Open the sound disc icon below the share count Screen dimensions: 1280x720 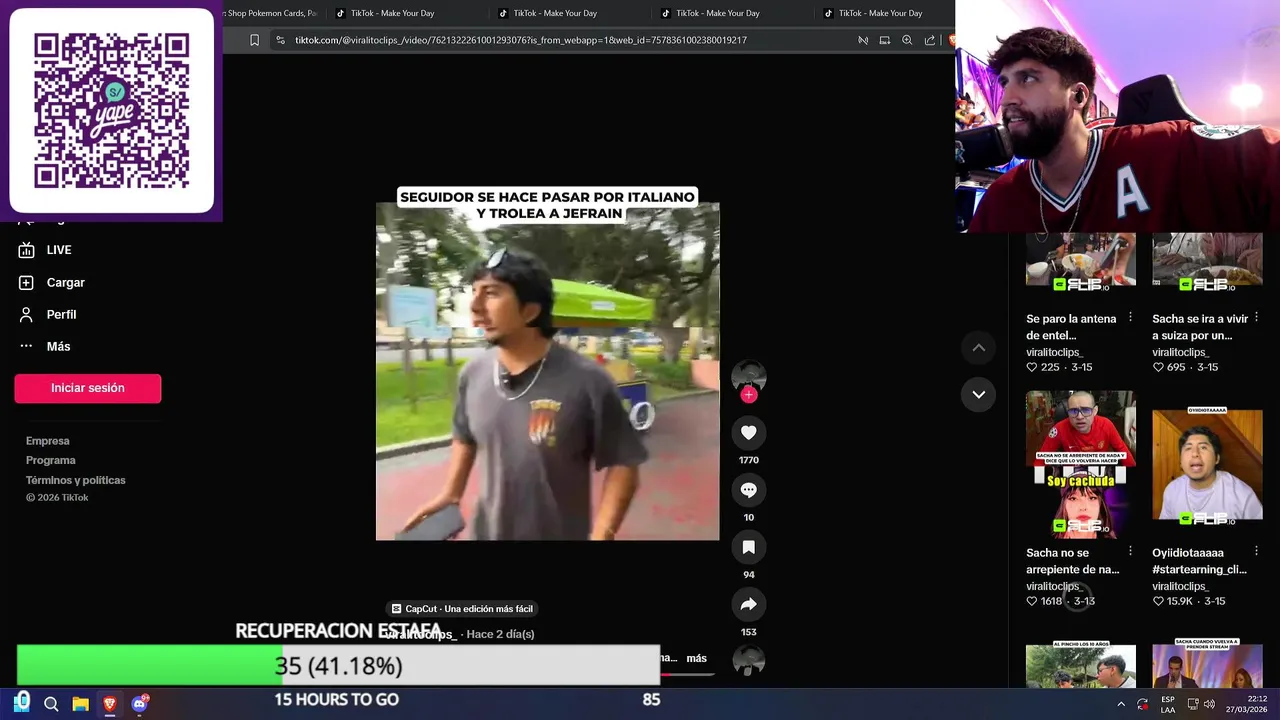748,661
